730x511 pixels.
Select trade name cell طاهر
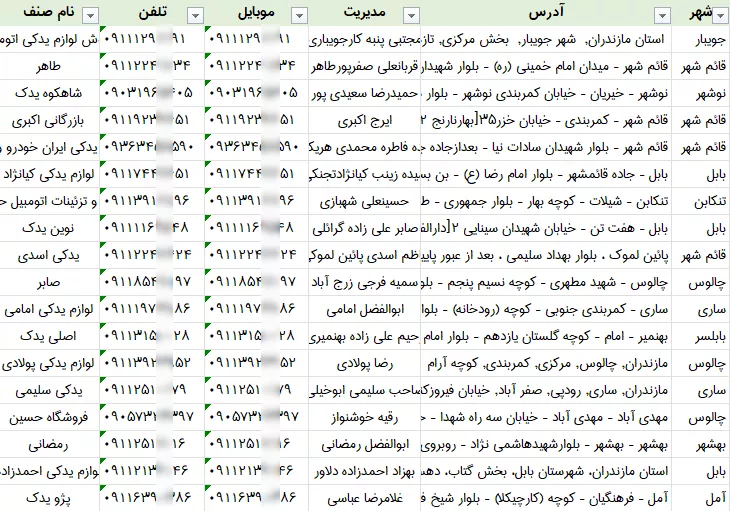[49, 67]
